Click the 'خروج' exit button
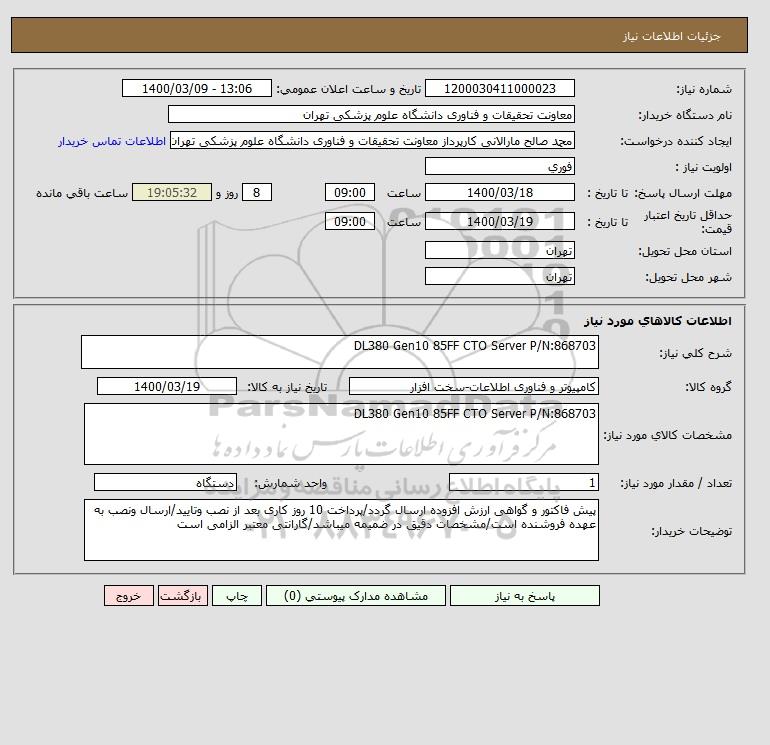The width and height of the screenshot is (770, 745). [x=129, y=596]
